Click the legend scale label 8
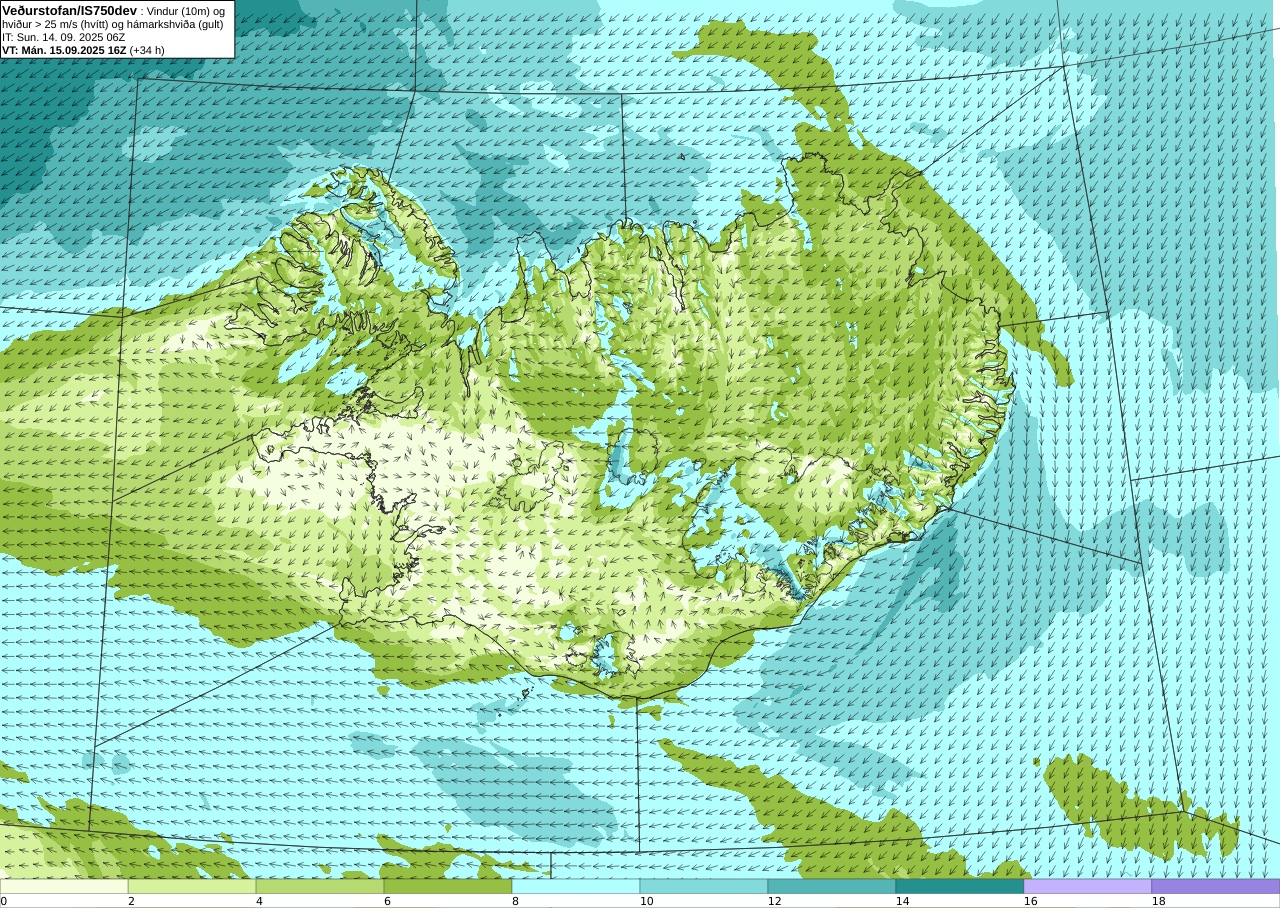Viewport: 1280px width, 908px height. coord(515,901)
